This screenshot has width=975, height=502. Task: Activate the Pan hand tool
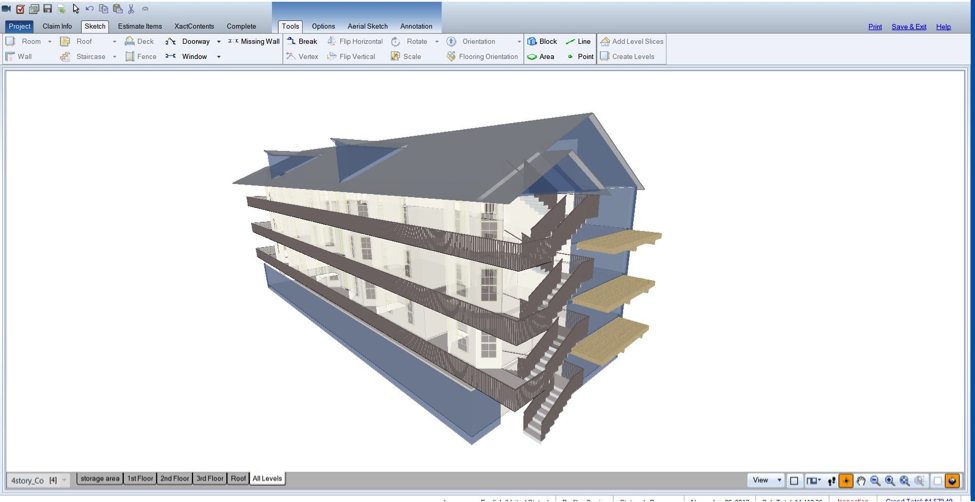[860, 481]
